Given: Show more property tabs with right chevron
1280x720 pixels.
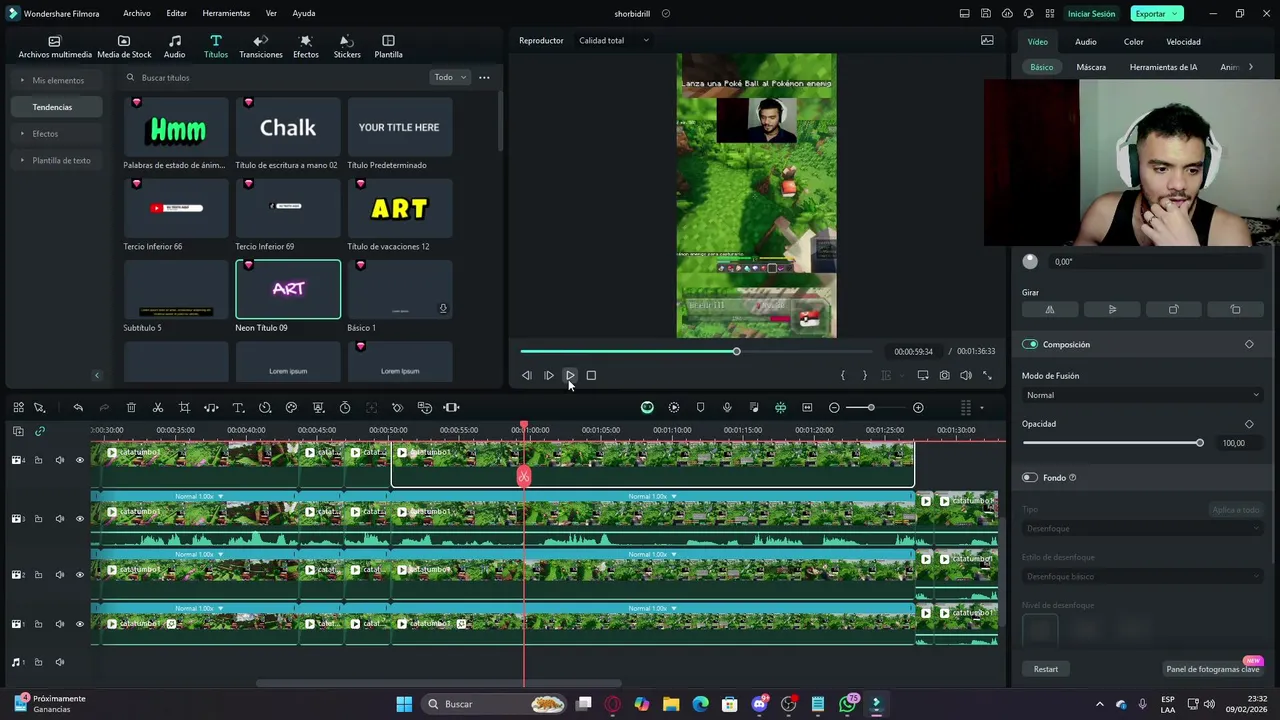Looking at the screenshot, I should 1250,67.
